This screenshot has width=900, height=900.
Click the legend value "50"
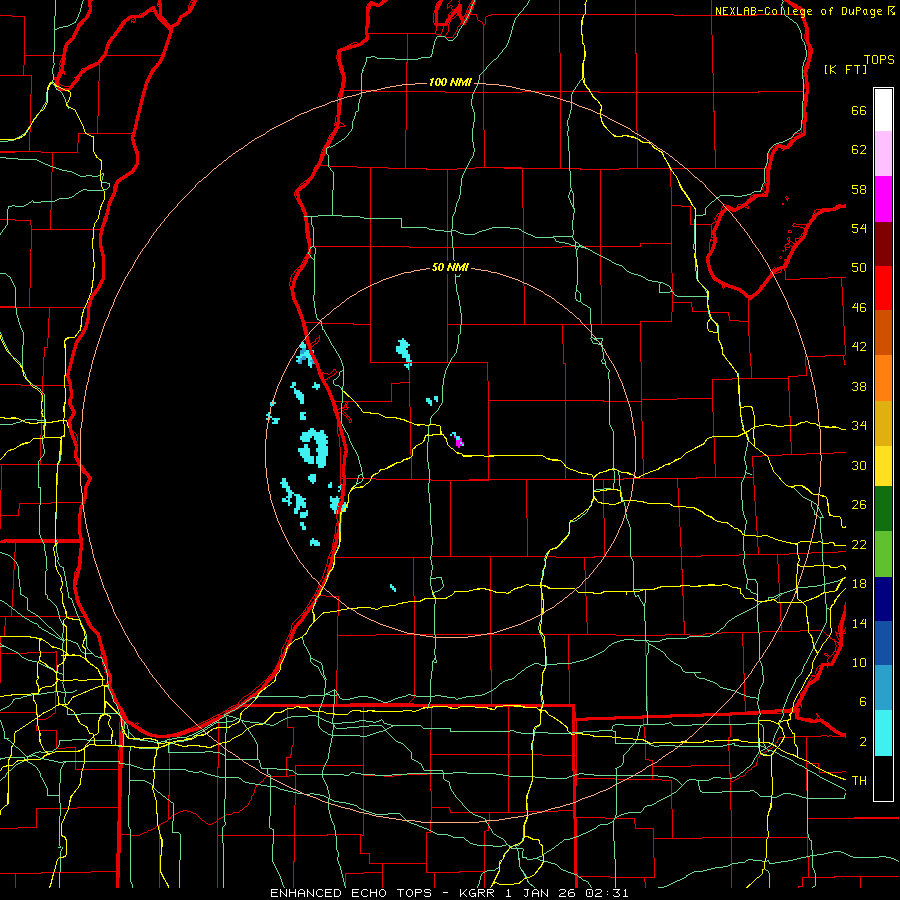[x=859, y=268]
